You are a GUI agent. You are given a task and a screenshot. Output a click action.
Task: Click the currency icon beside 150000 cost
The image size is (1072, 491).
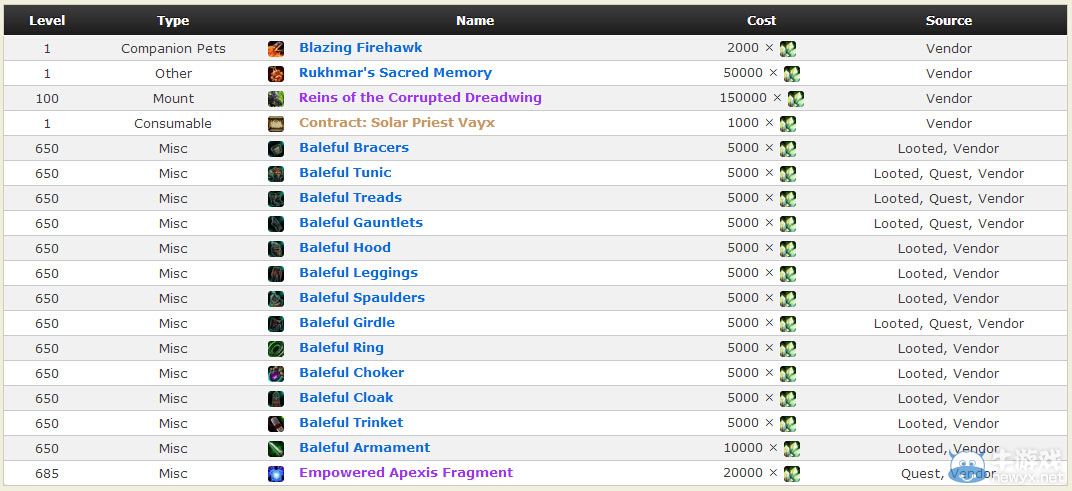point(796,98)
